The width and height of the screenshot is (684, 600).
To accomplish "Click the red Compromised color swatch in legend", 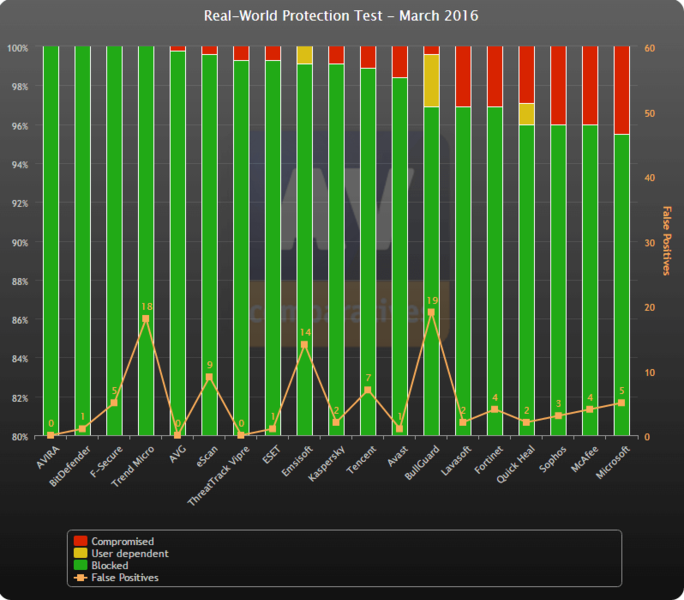I will (80, 541).
